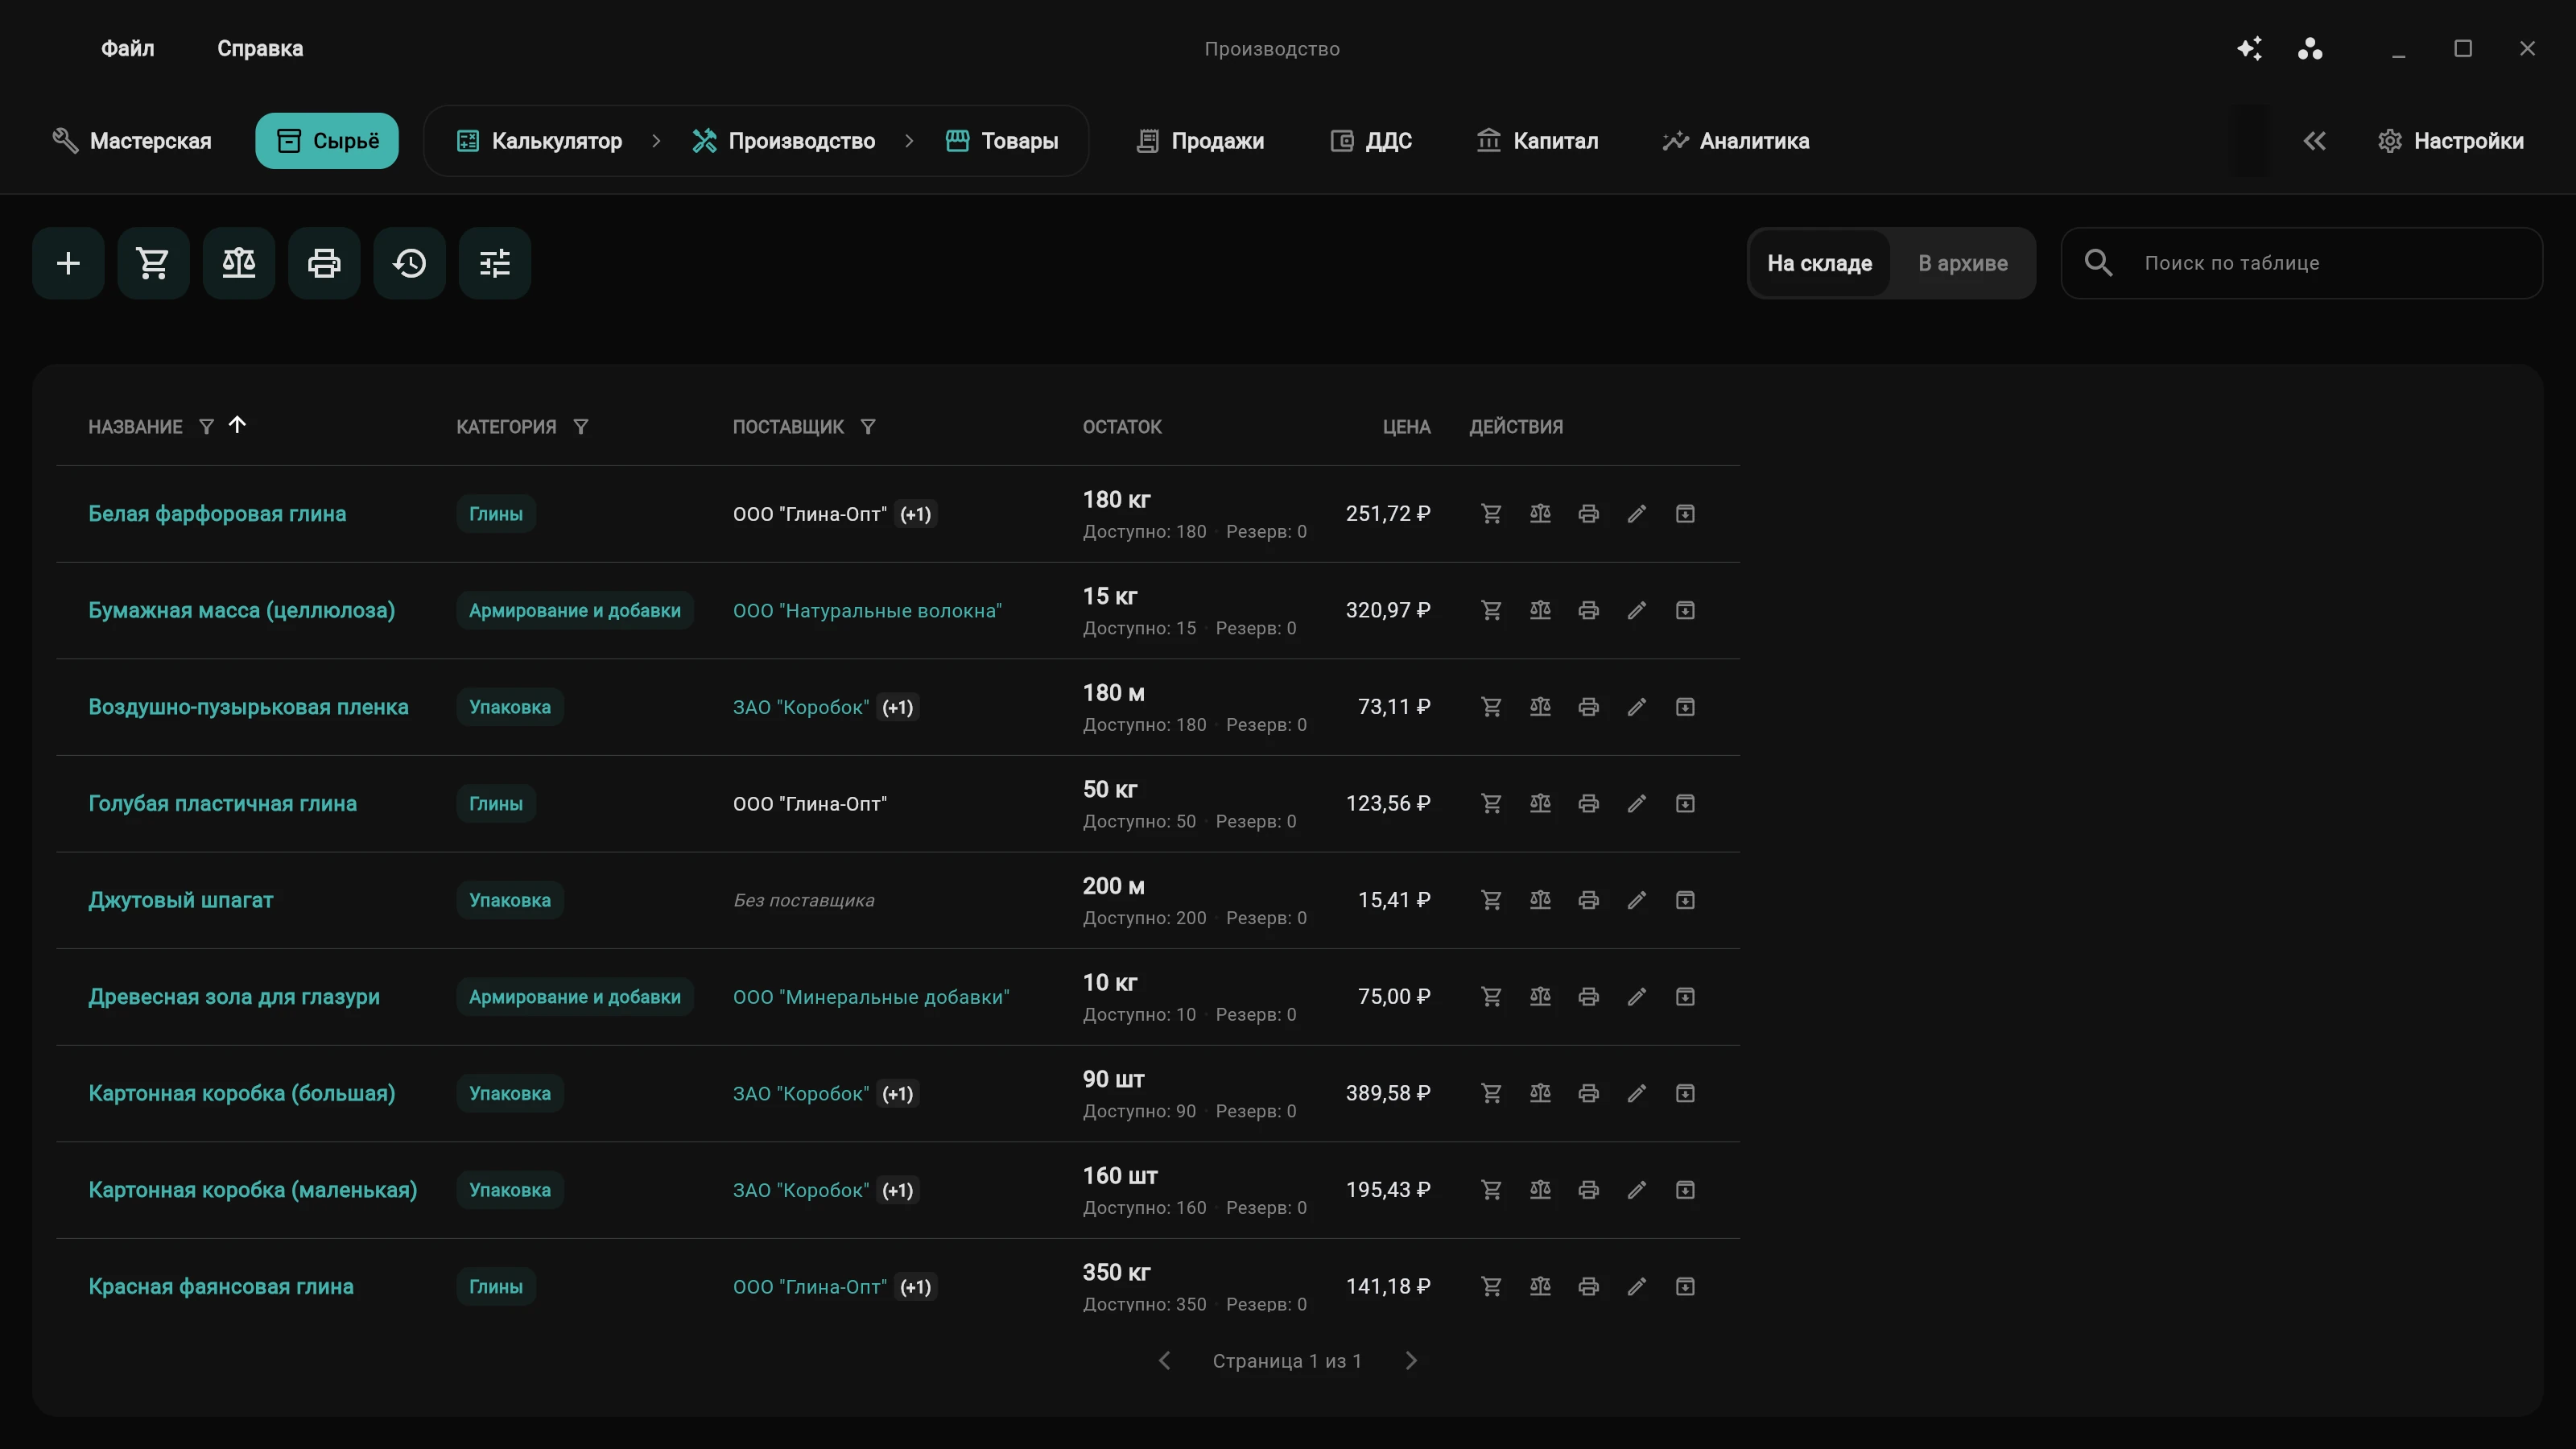Open the Товары tab
Viewport: 2576px width, 1449px height.
pyautogui.click(x=1002, y=141)
